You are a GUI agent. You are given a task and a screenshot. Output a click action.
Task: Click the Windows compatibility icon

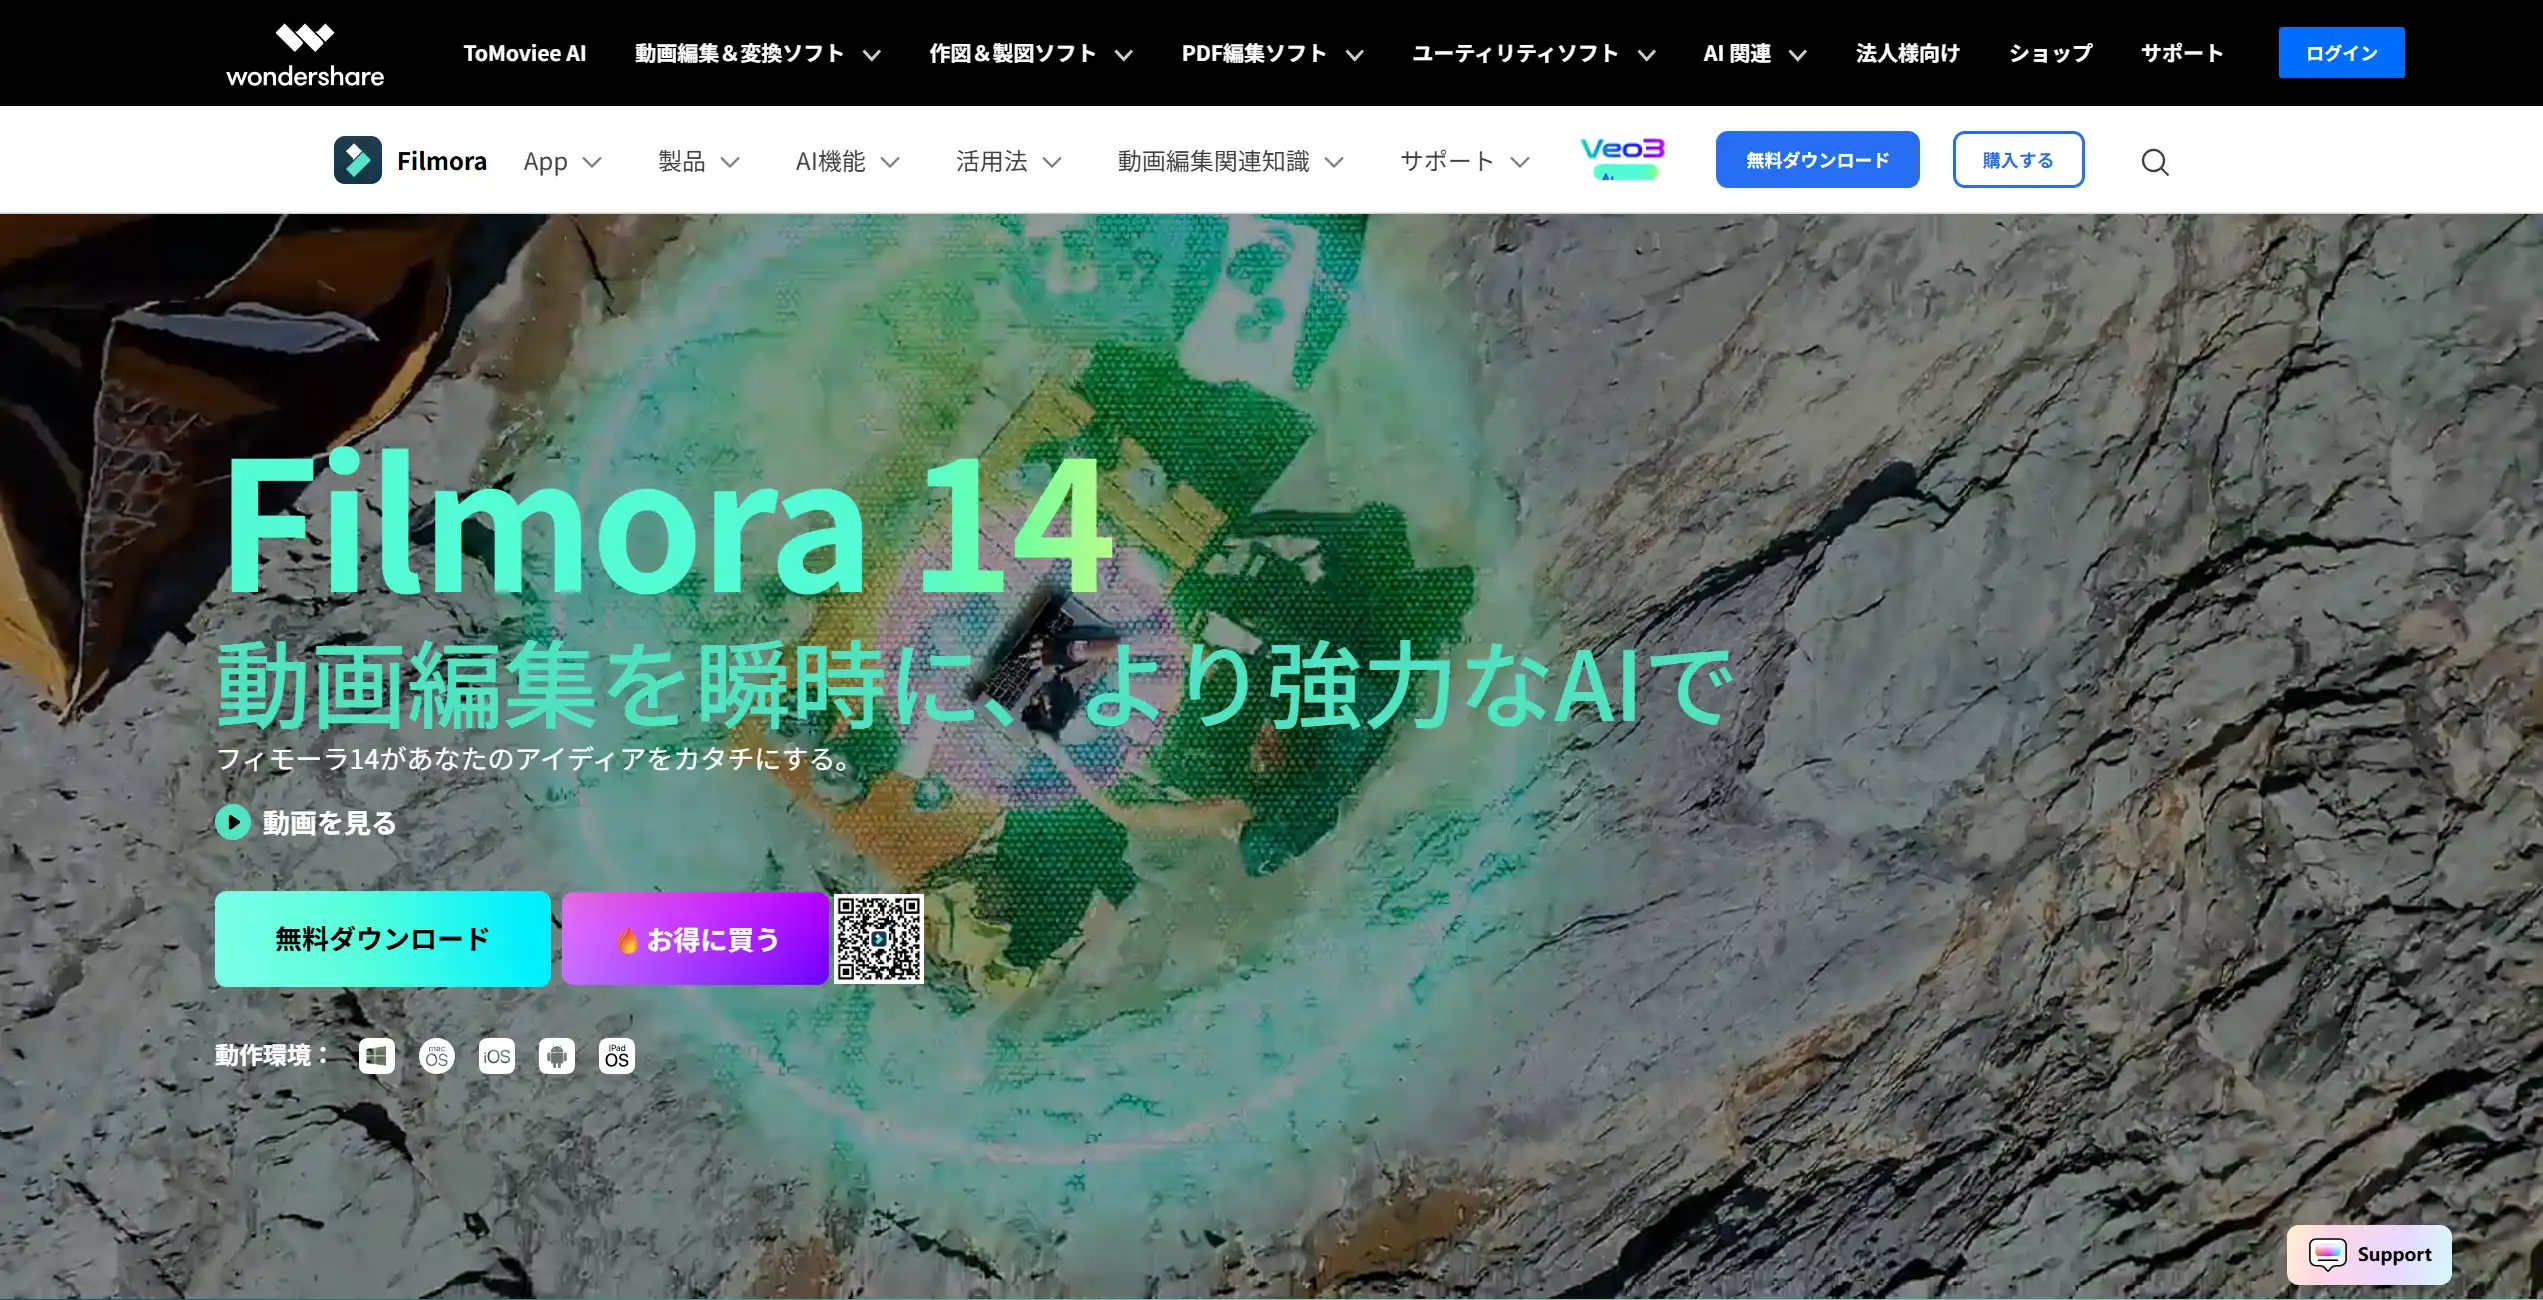pyautogui.click(x=376, y=1055)
